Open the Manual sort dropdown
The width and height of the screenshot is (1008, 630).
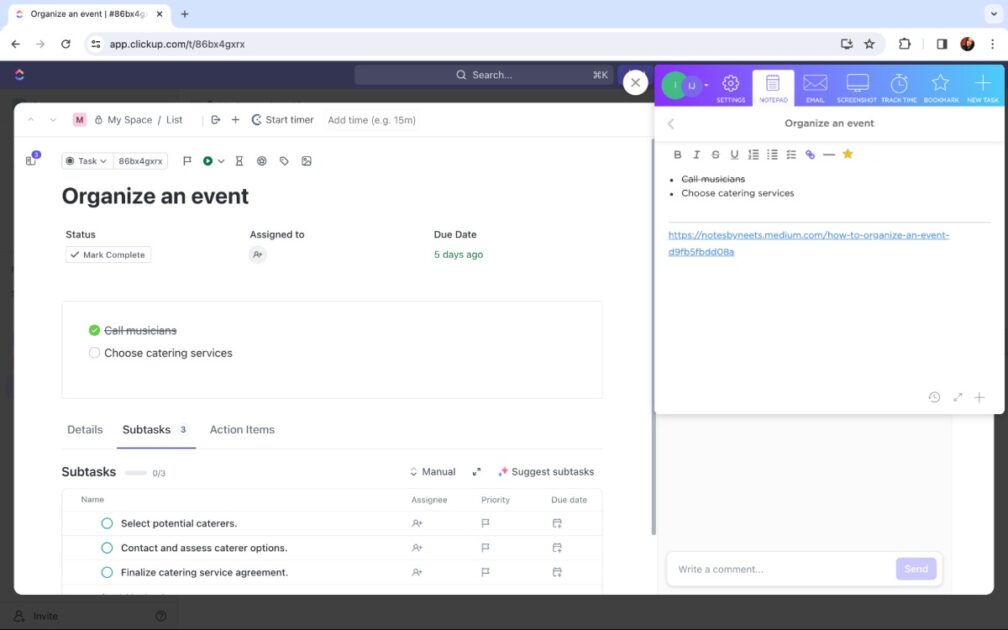point(434,471)
